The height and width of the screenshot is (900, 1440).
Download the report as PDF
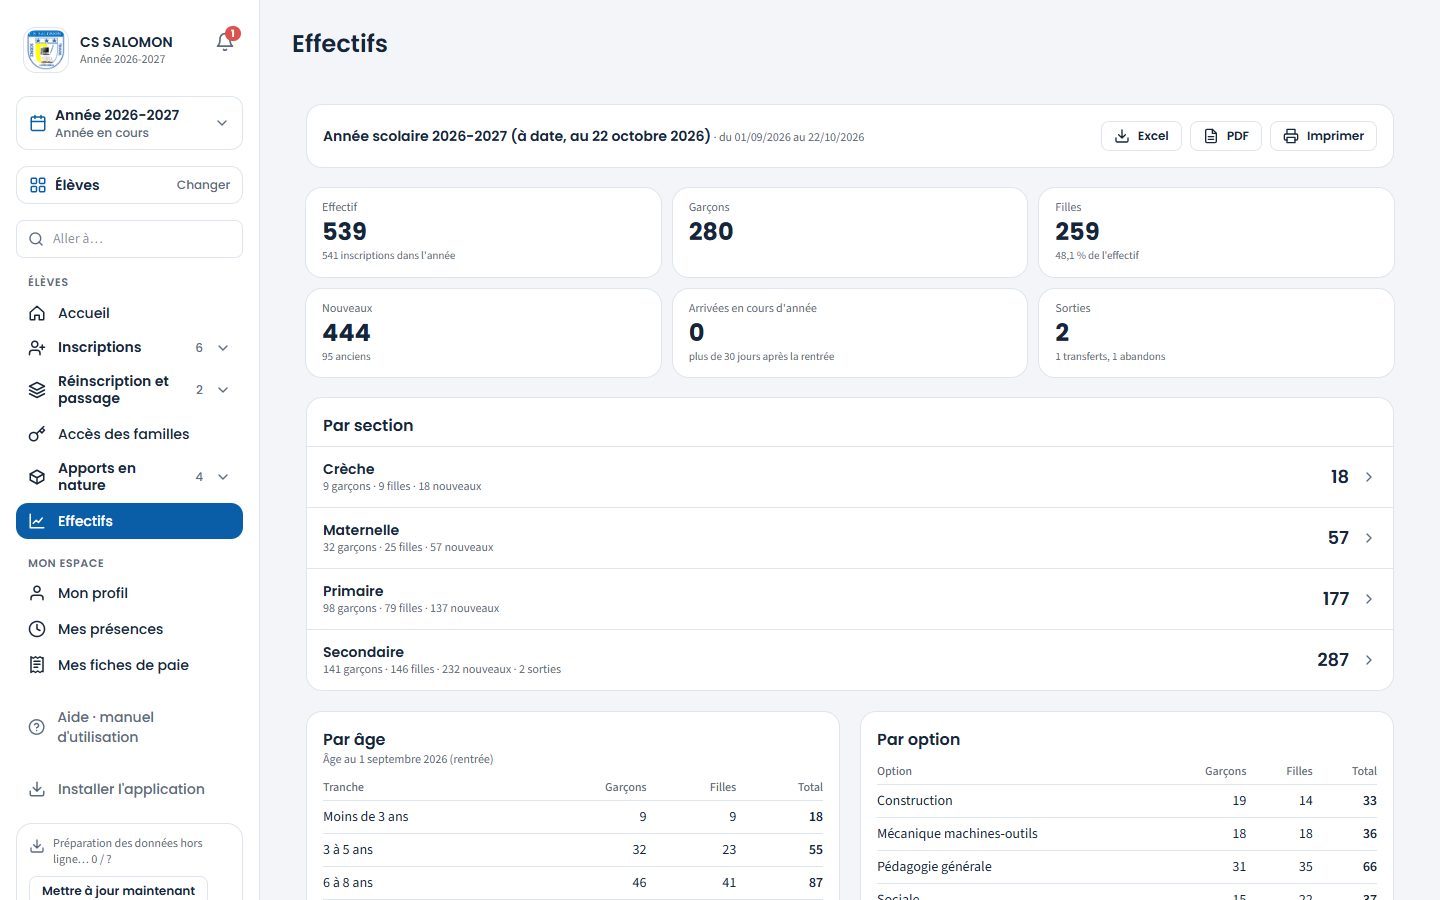point(1226,136)
